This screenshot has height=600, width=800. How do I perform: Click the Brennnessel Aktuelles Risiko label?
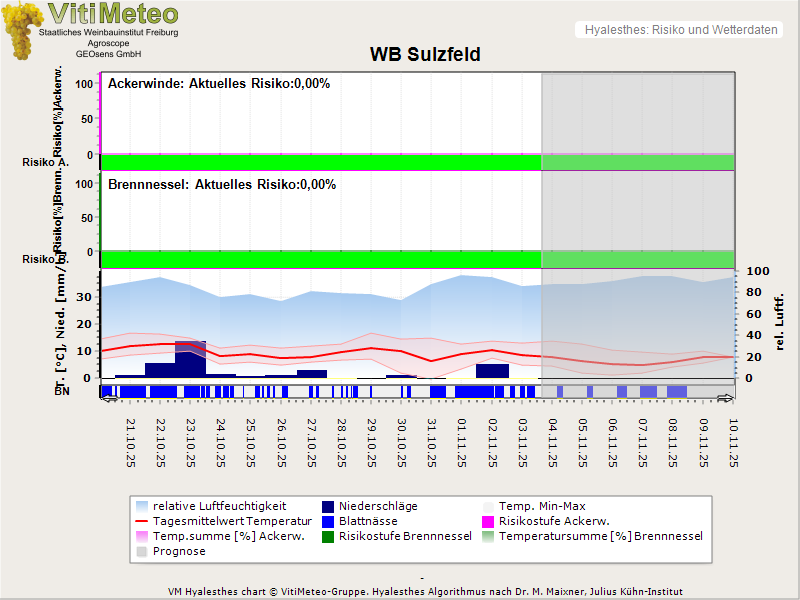point(222,184)
